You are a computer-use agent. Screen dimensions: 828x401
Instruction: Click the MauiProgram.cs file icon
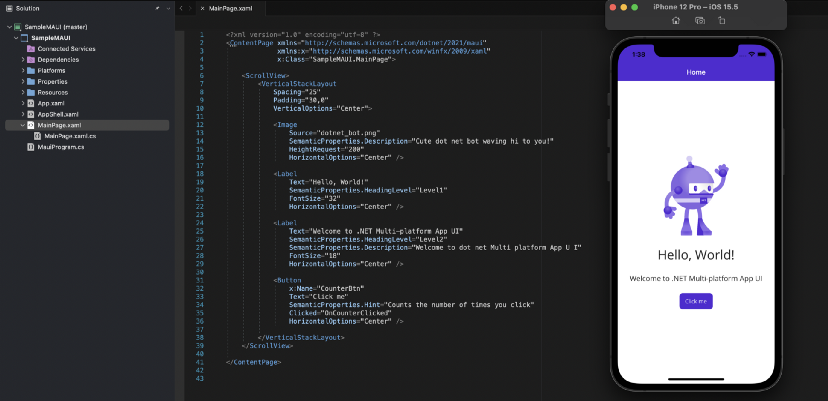[x=31, y=147]
